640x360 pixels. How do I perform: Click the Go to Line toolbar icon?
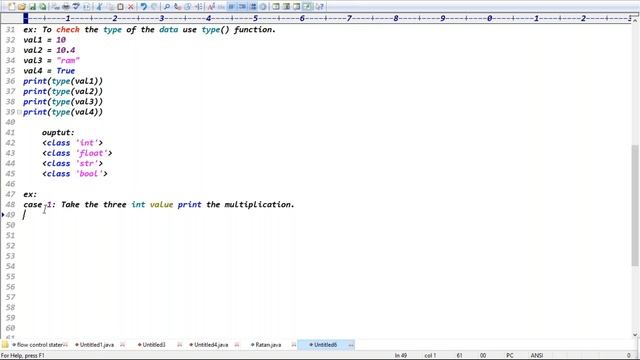click(198, 7)
